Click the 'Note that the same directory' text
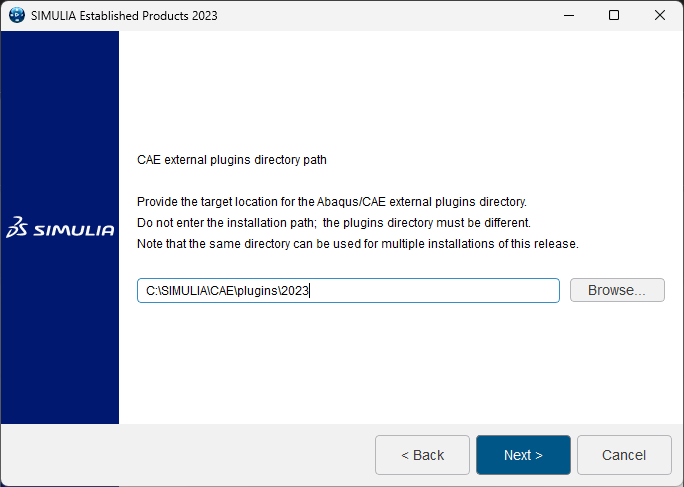The width and height of the screenshot is (684, 487). pos(357,243)
